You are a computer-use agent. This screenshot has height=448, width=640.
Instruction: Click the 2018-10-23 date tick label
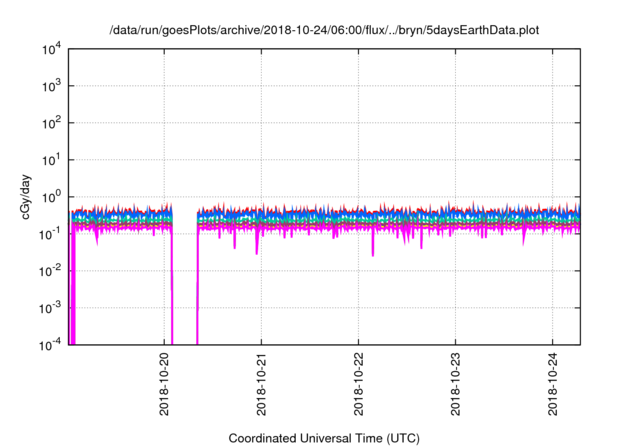click(x=456, y=384)
